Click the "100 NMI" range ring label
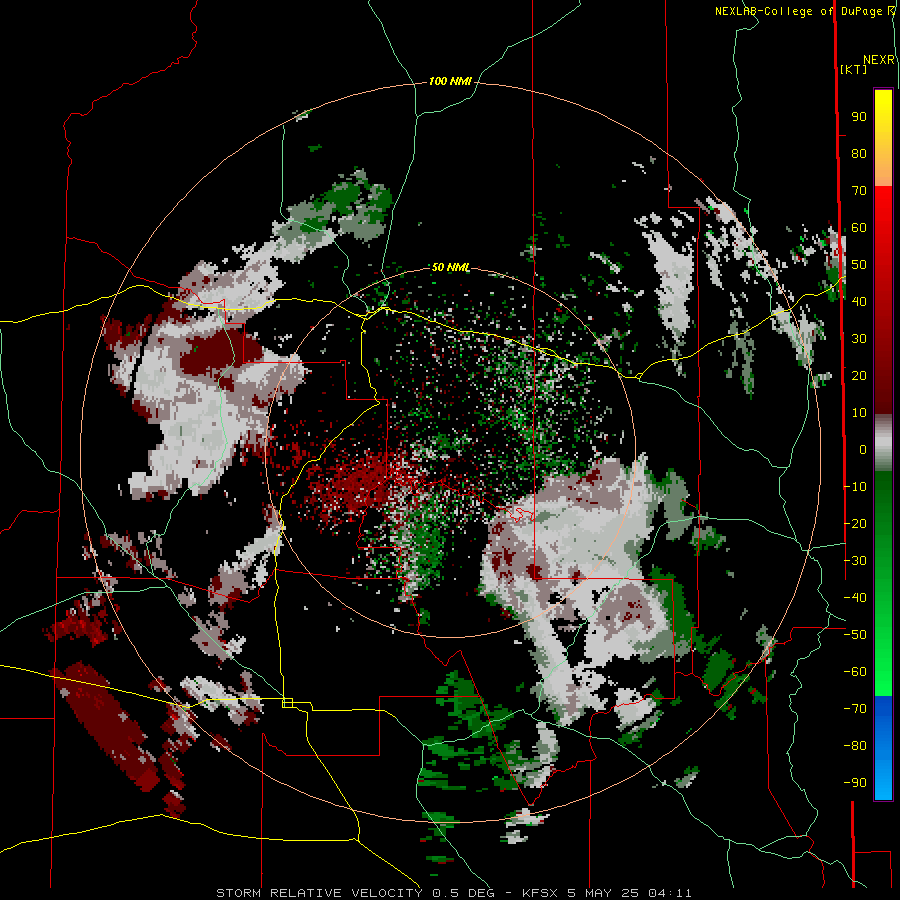The height and width of the screenshot is (900, 900). (450, 82)
